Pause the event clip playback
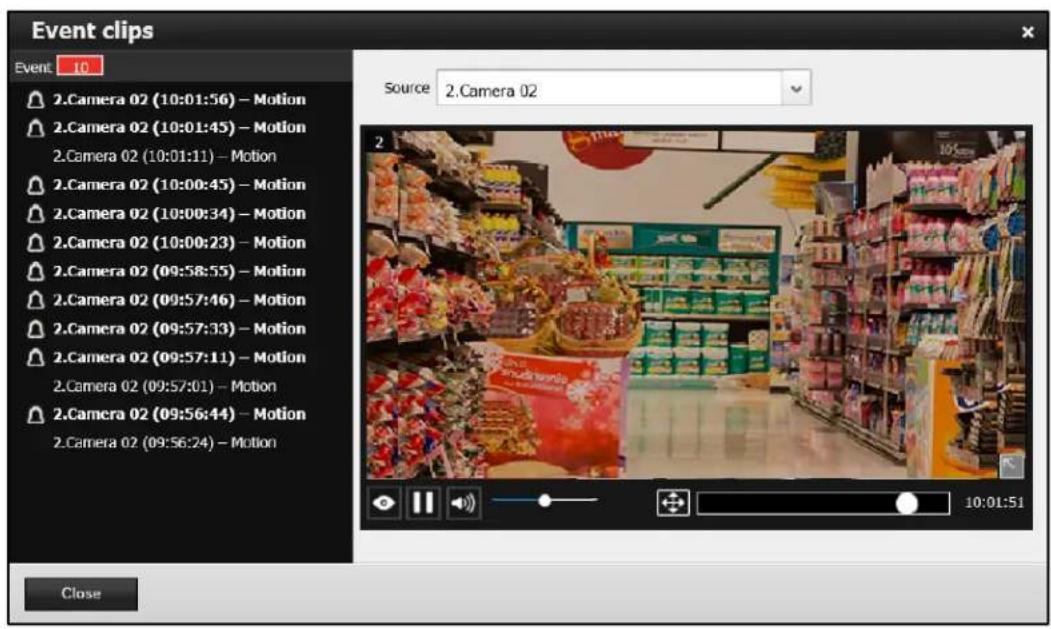1051x629 pixels. click(423, 502)
